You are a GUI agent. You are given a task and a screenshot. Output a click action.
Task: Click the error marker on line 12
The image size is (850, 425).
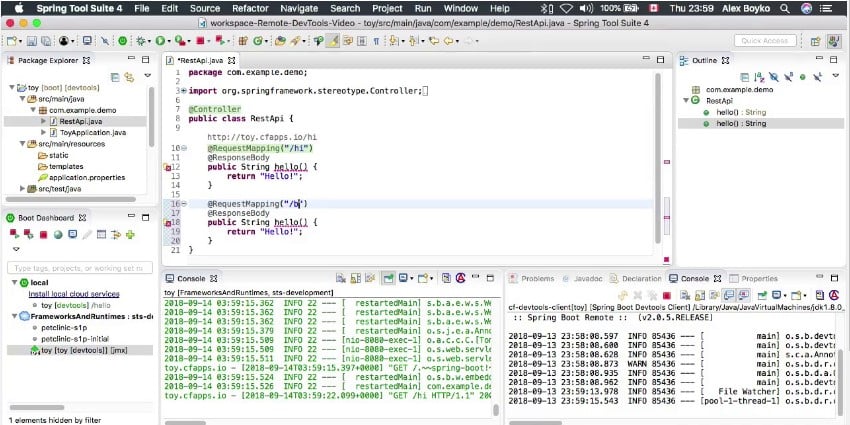pyautogui.click(x=168, y=168)
